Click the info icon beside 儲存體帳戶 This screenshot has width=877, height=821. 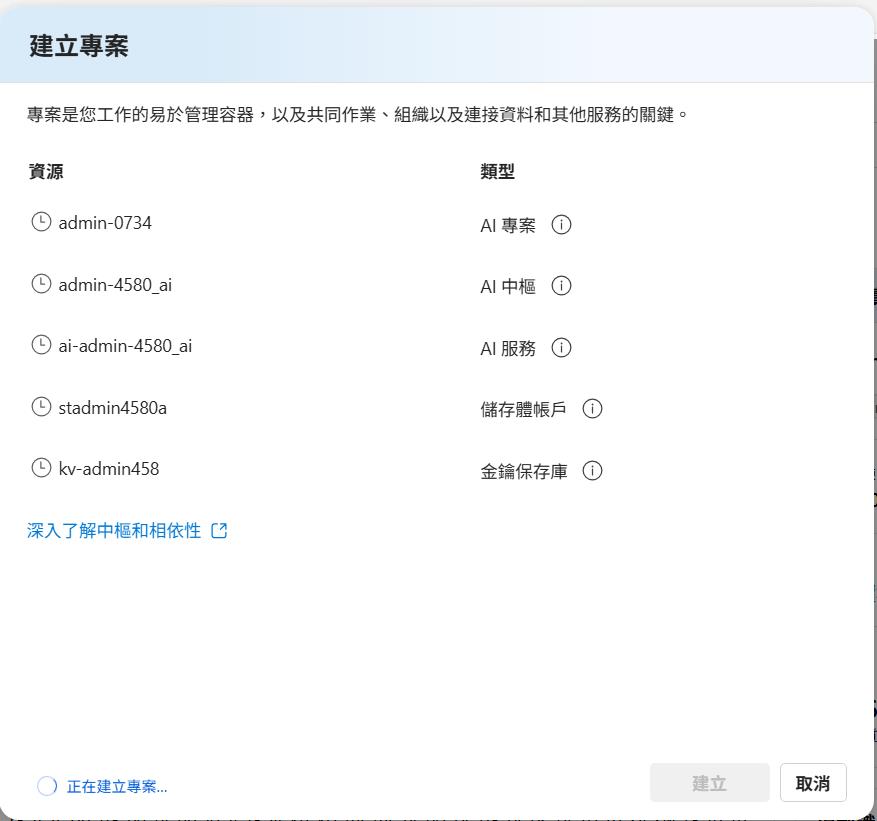[592, 409]
